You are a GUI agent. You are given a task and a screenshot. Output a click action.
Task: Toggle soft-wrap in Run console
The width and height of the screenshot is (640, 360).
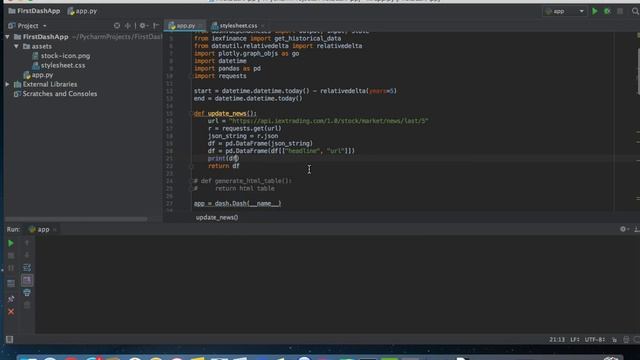tap(27, 268)
